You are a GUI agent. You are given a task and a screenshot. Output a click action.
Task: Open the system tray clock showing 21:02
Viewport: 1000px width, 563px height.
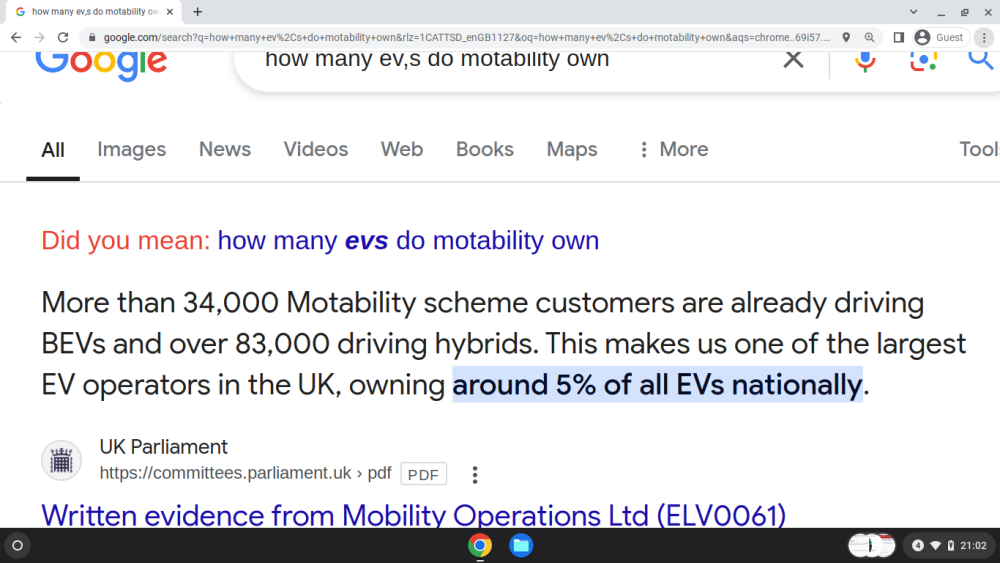(973, 546)
